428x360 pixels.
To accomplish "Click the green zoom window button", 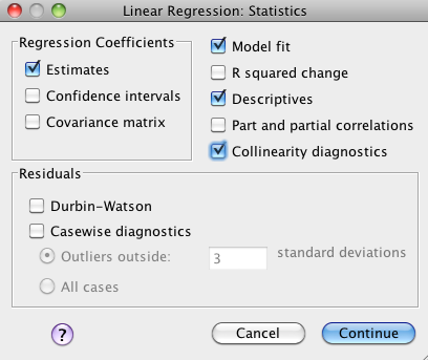I will click(59, 11).
